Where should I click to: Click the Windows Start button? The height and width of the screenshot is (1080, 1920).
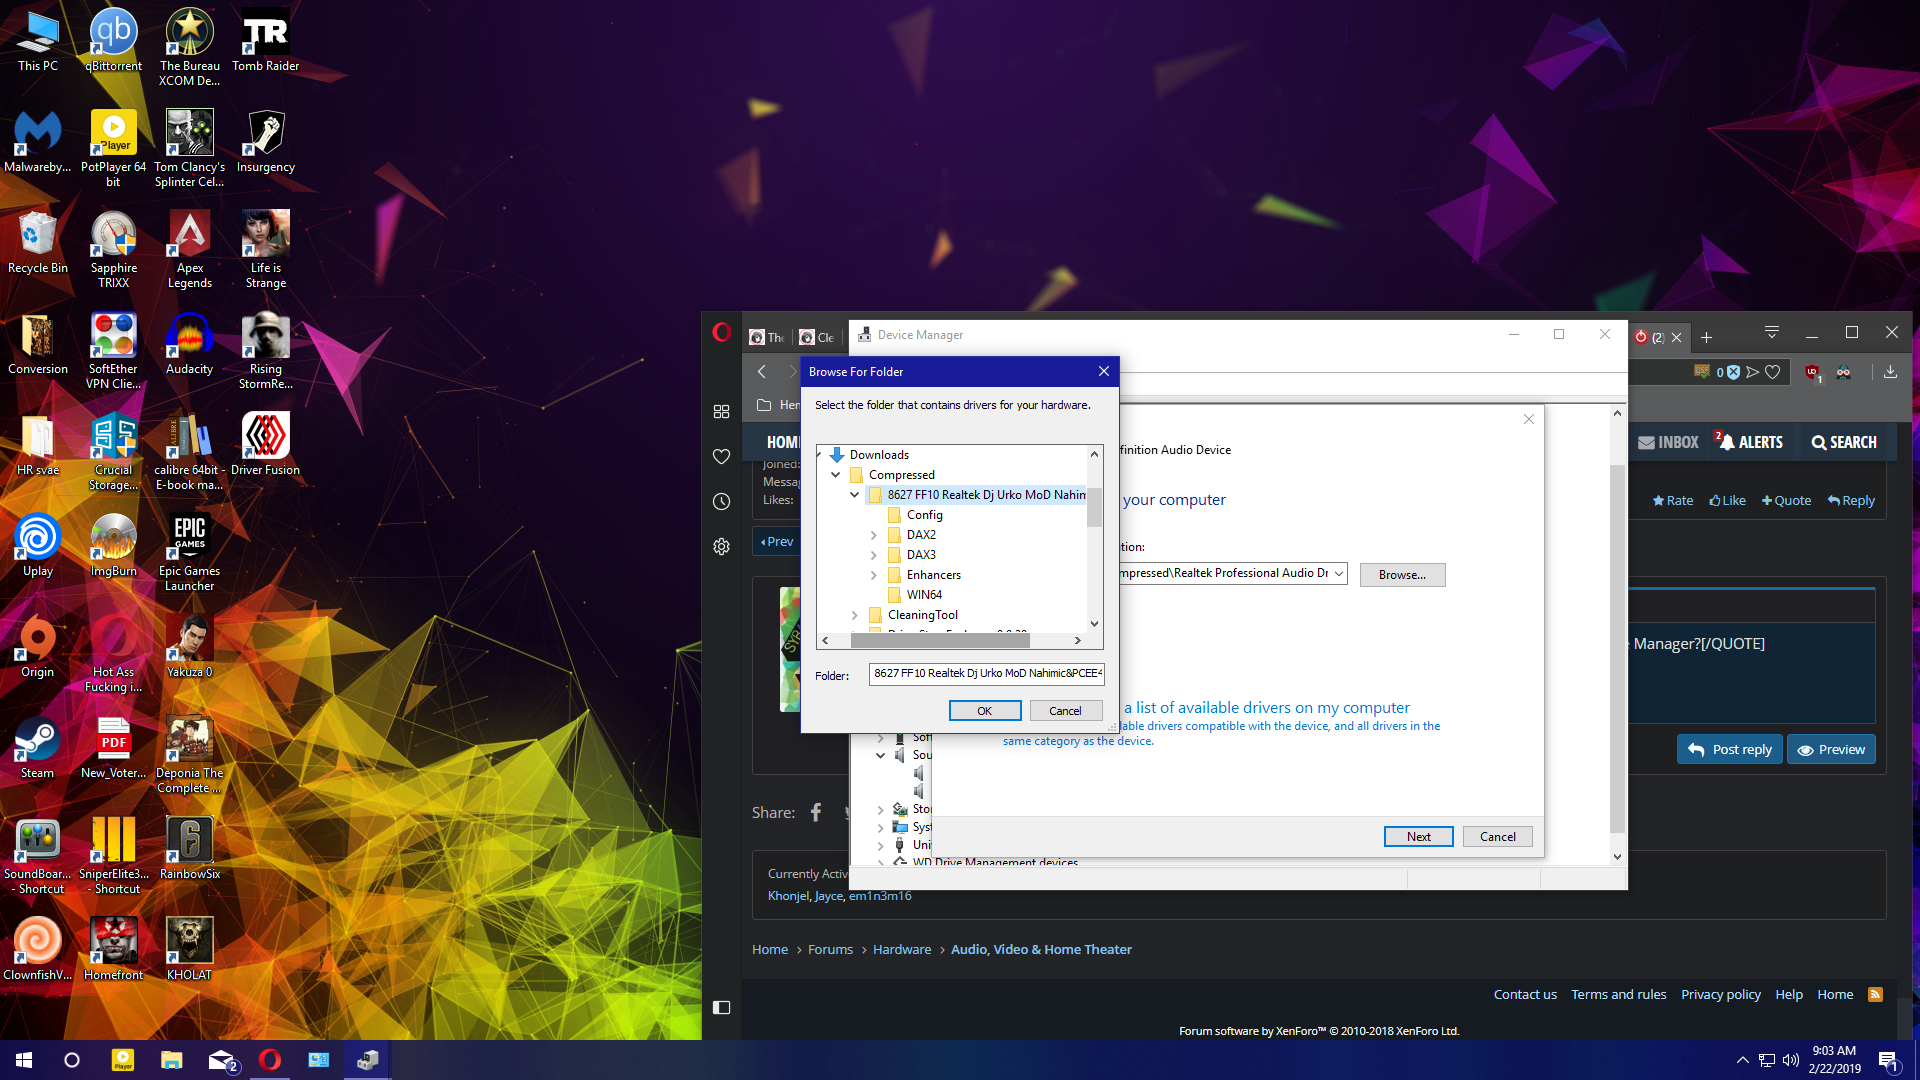click(24, 1060)
